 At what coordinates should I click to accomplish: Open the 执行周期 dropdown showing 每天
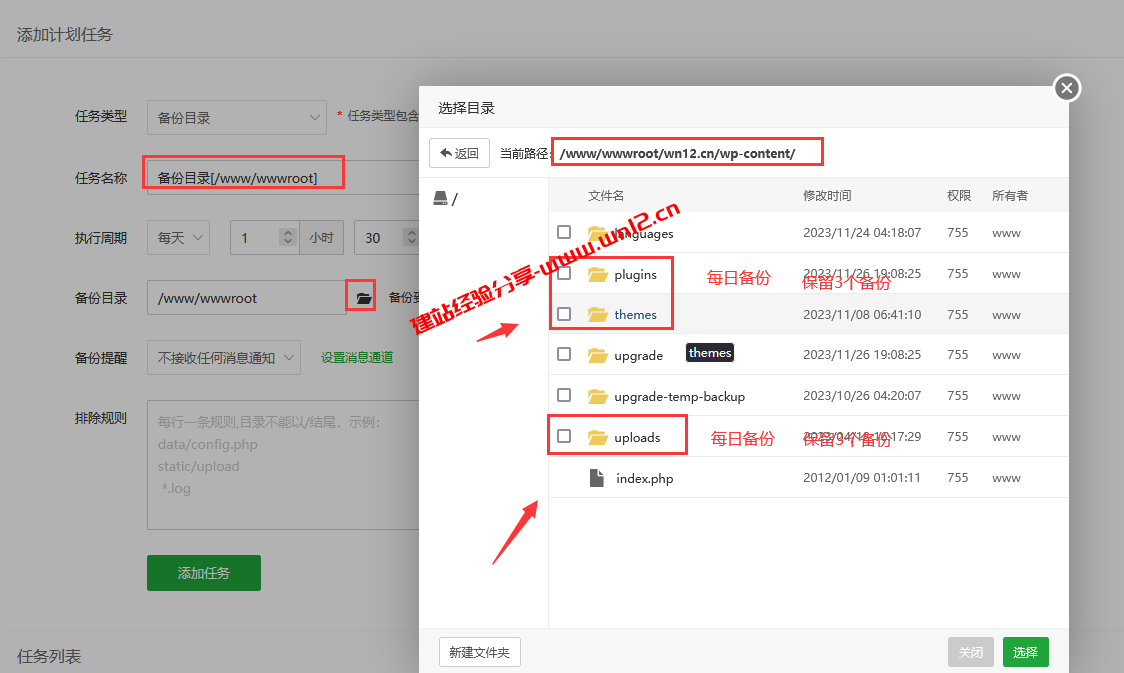tap(178, 237)
